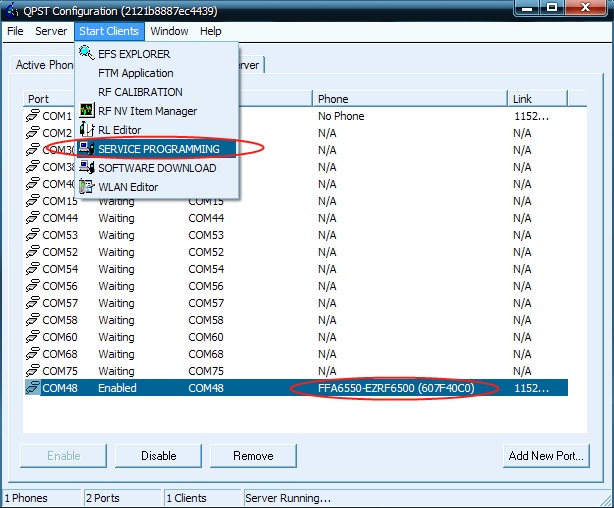This screenshot has width=614, height=508.
Task: Click the COM53 port icon
Action: pyautogui.click(x=33, y=235)
